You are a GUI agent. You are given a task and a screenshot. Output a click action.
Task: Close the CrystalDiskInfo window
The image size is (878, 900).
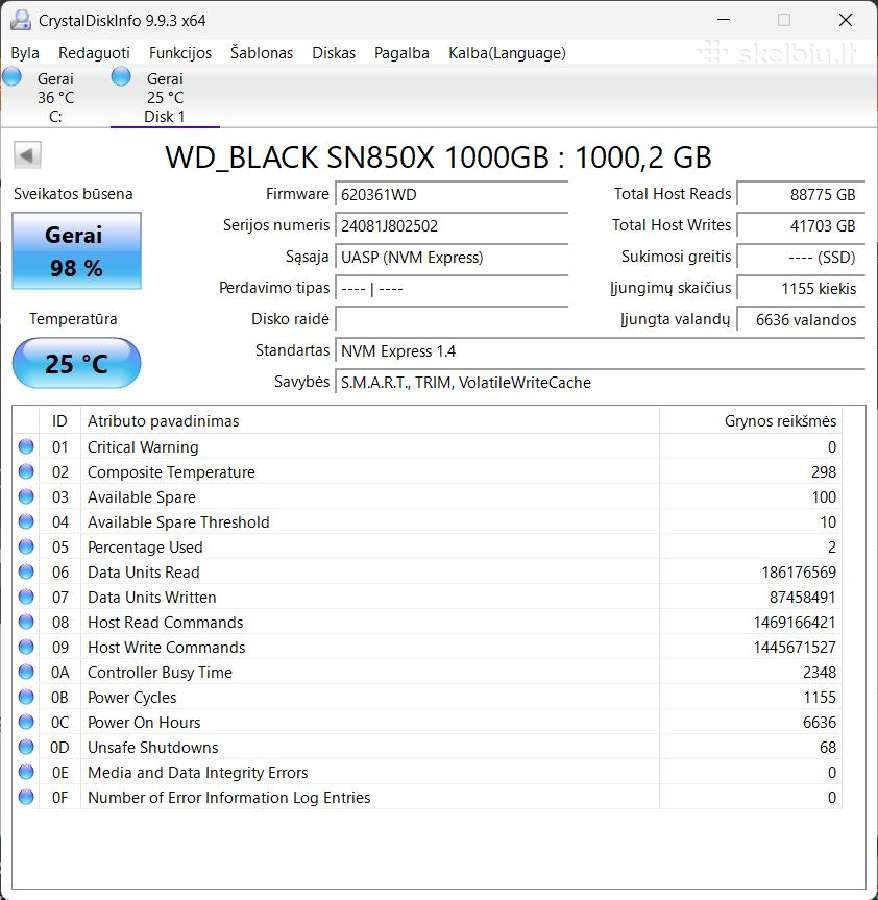(845, 20)
